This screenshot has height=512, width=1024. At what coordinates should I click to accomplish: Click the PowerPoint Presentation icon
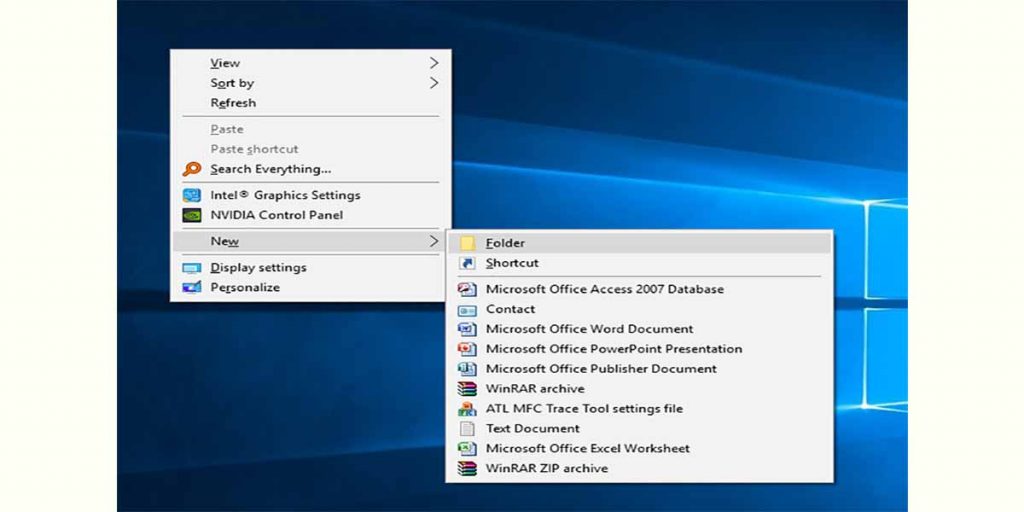coord(467,349)
